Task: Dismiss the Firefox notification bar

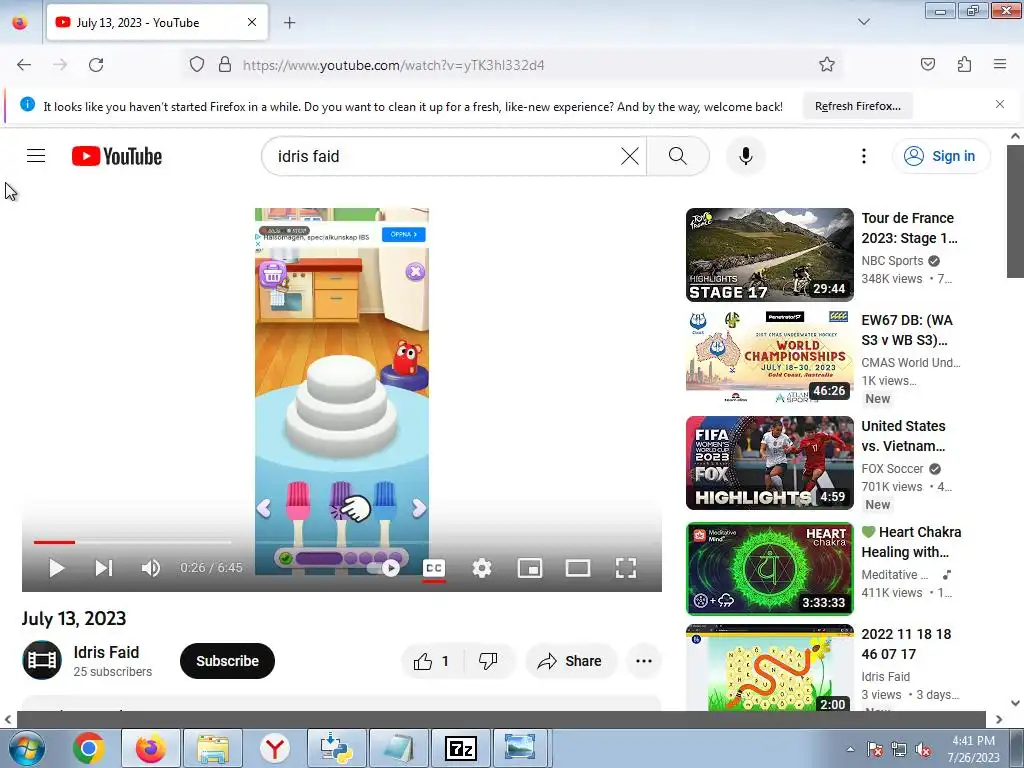Action: 1000,104
